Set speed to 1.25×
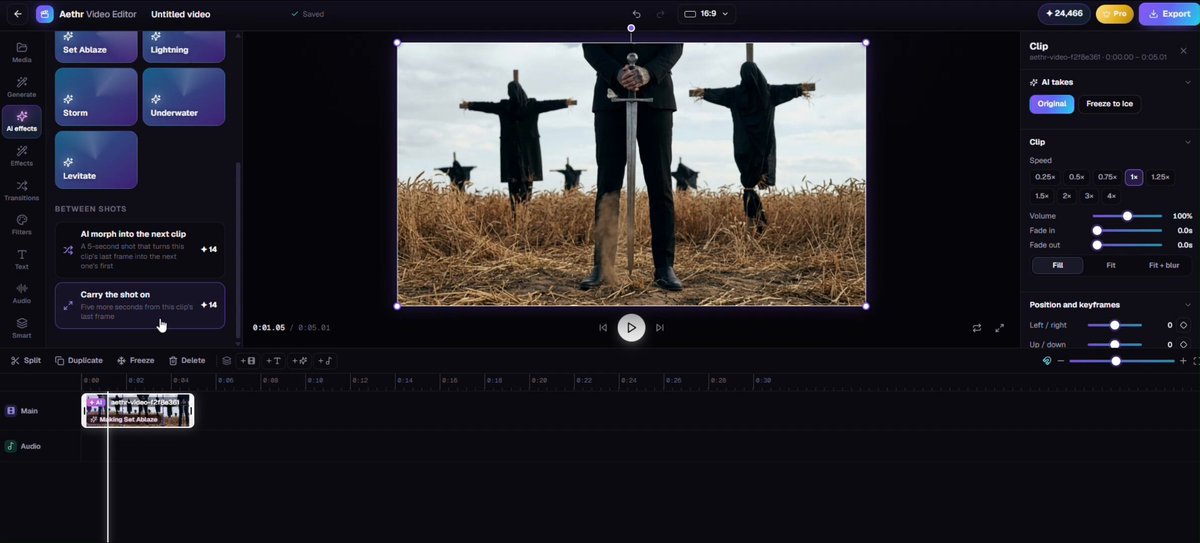The height and width of the screenshot is (543, 1200). pos(1160,177)
